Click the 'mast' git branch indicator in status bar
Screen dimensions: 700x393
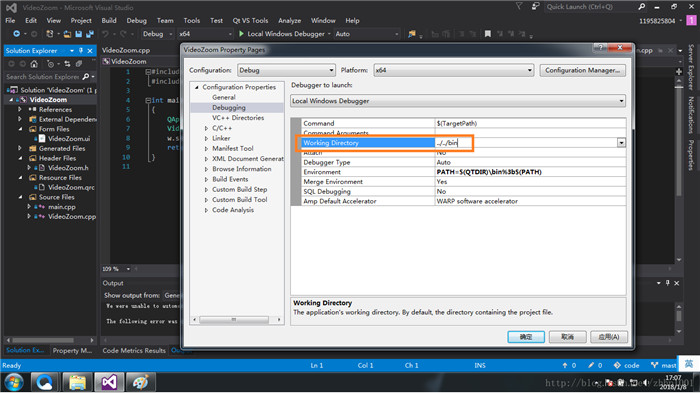pos(663,365)
